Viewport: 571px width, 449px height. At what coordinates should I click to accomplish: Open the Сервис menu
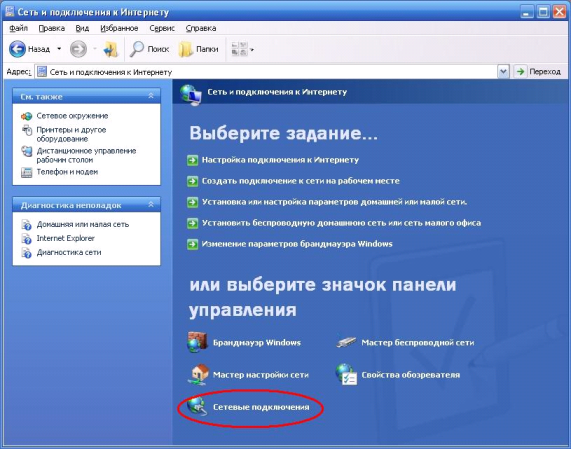[162, 28]
